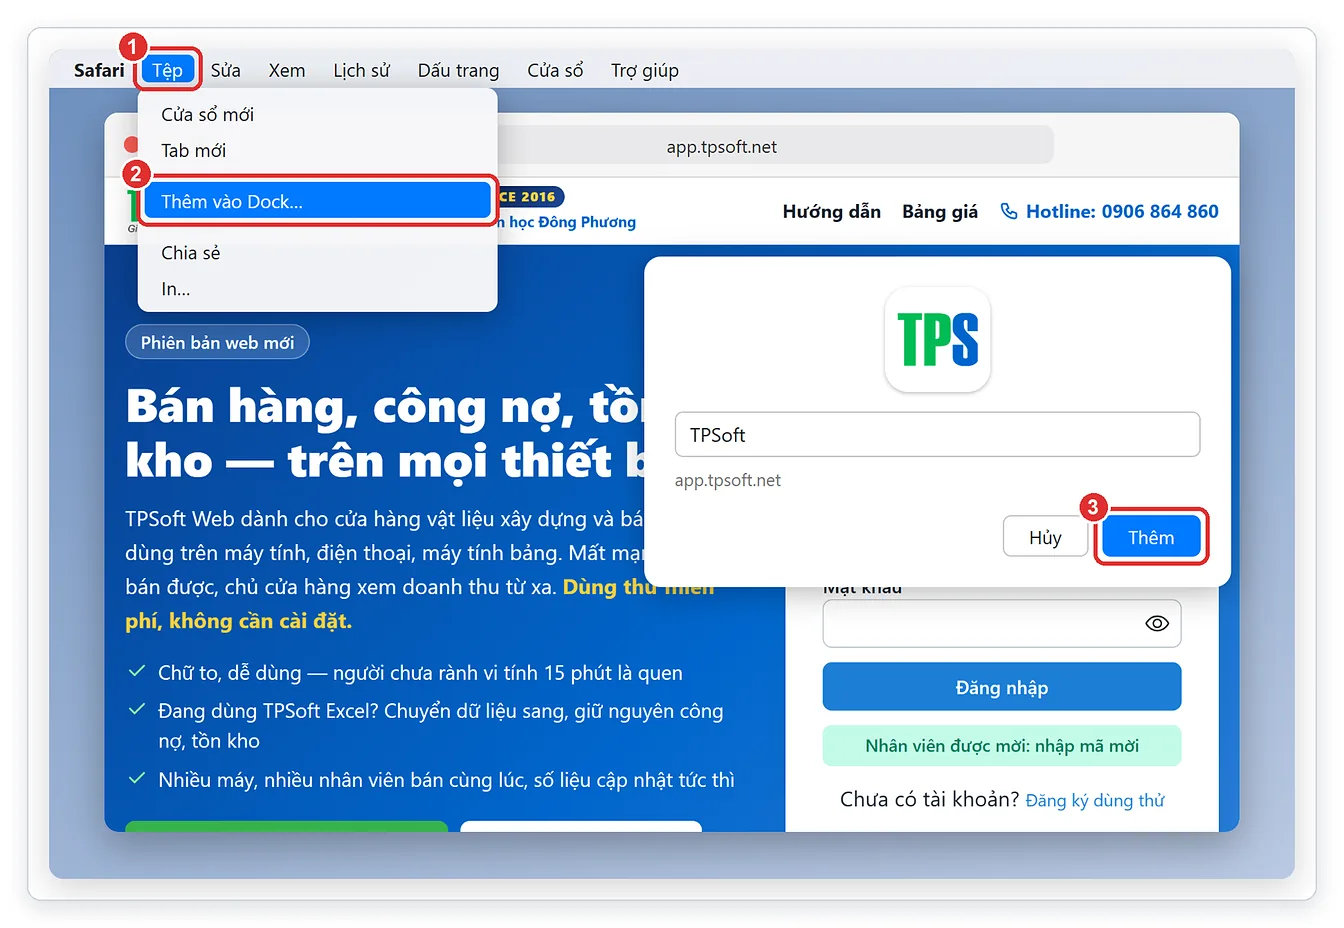Viewport: 1344px width, 928px height.
Task: Click the password input field
Action: pos(1002,623)
